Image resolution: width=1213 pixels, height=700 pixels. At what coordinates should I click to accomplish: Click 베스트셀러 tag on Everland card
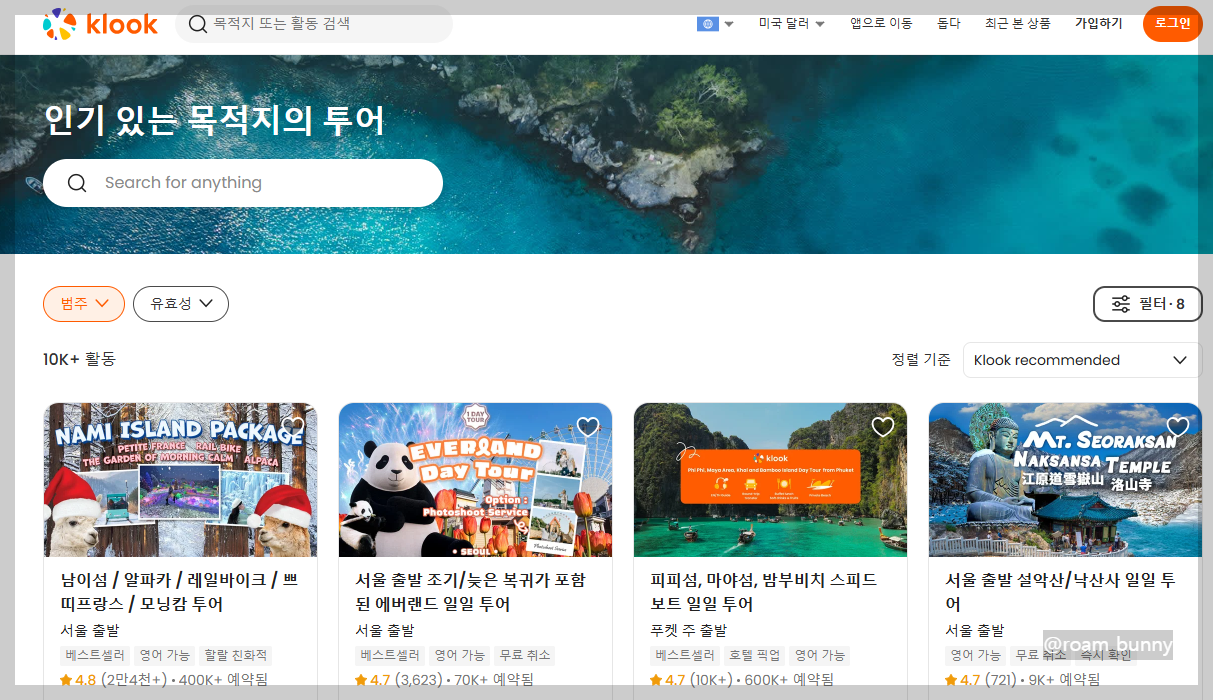tap(390, 656)
